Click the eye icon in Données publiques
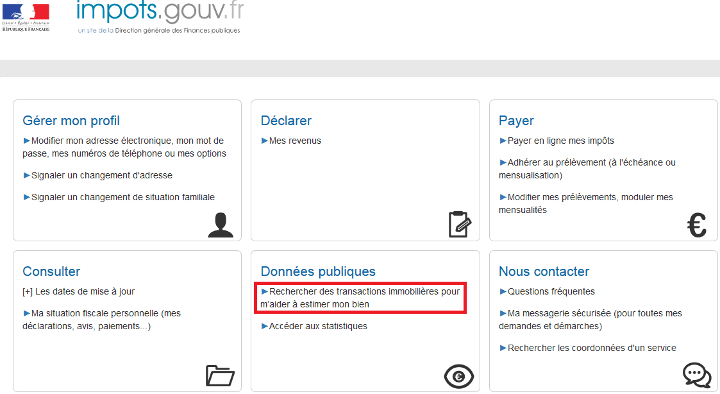 click(x=459, y=377)
